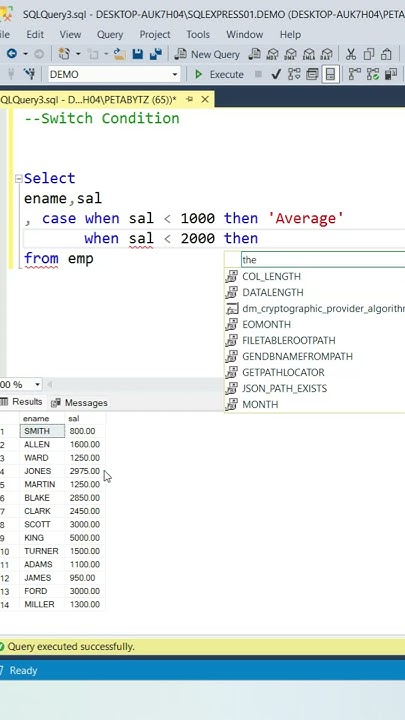Select the SQLQuery3.sql document tab

[88, 100]
